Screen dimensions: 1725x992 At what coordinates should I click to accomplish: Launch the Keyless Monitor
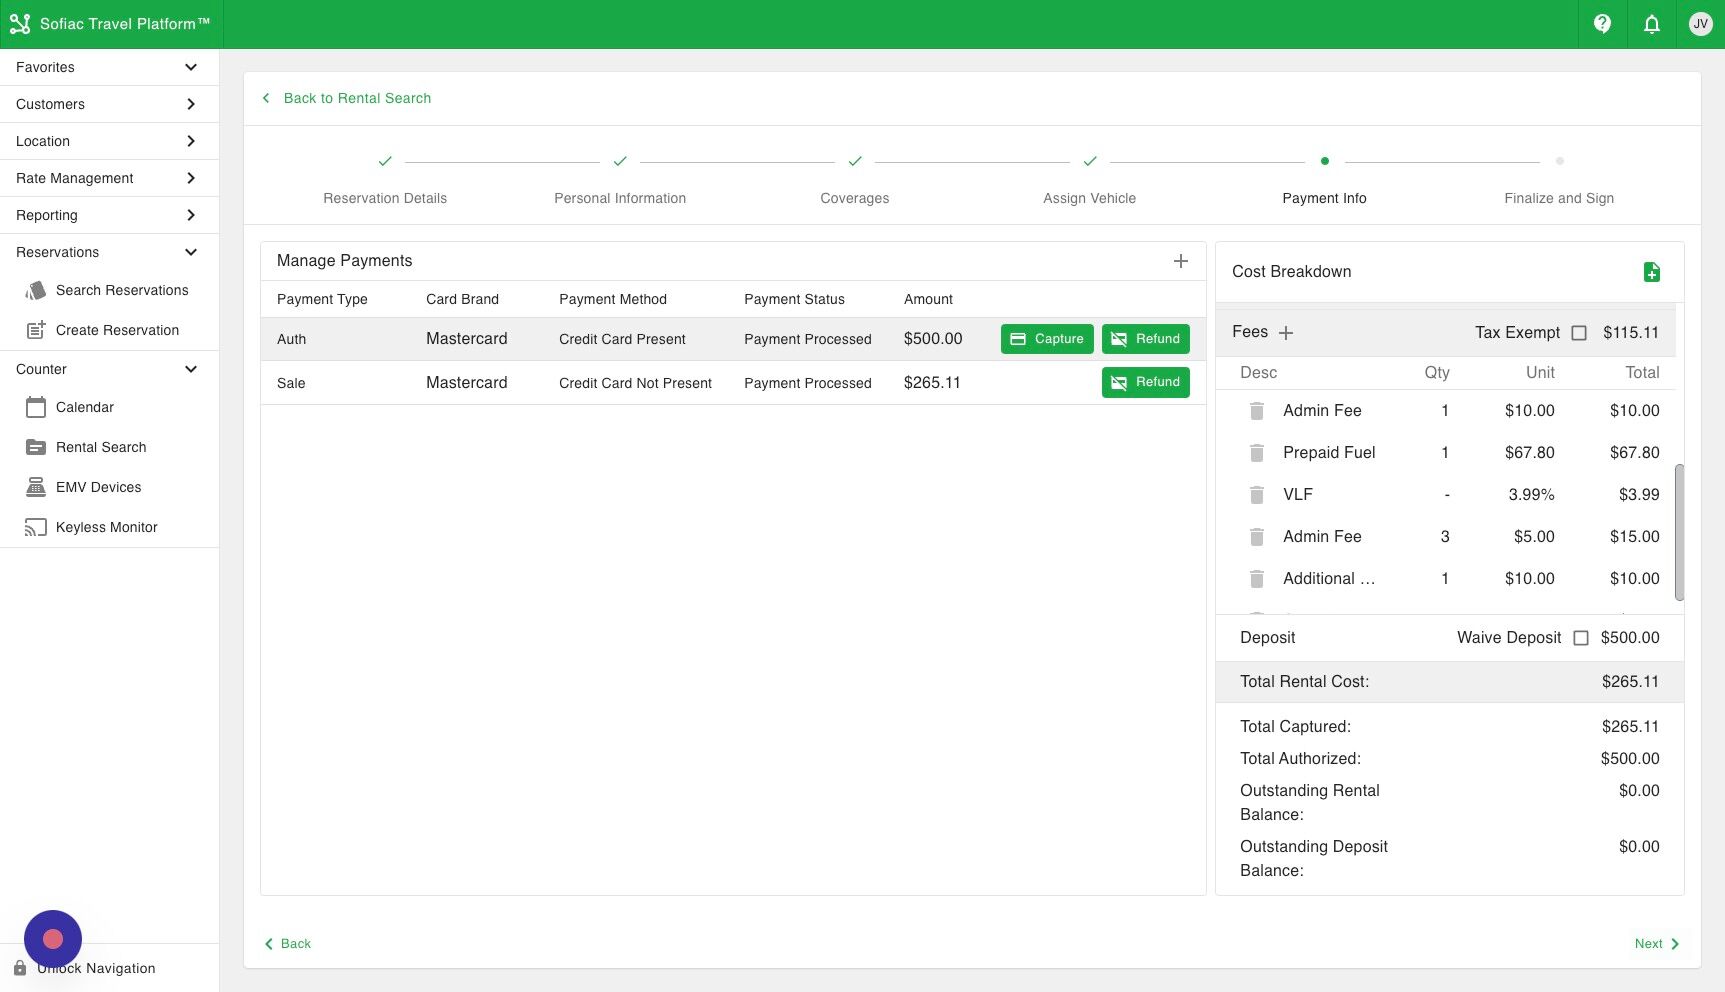106,527
